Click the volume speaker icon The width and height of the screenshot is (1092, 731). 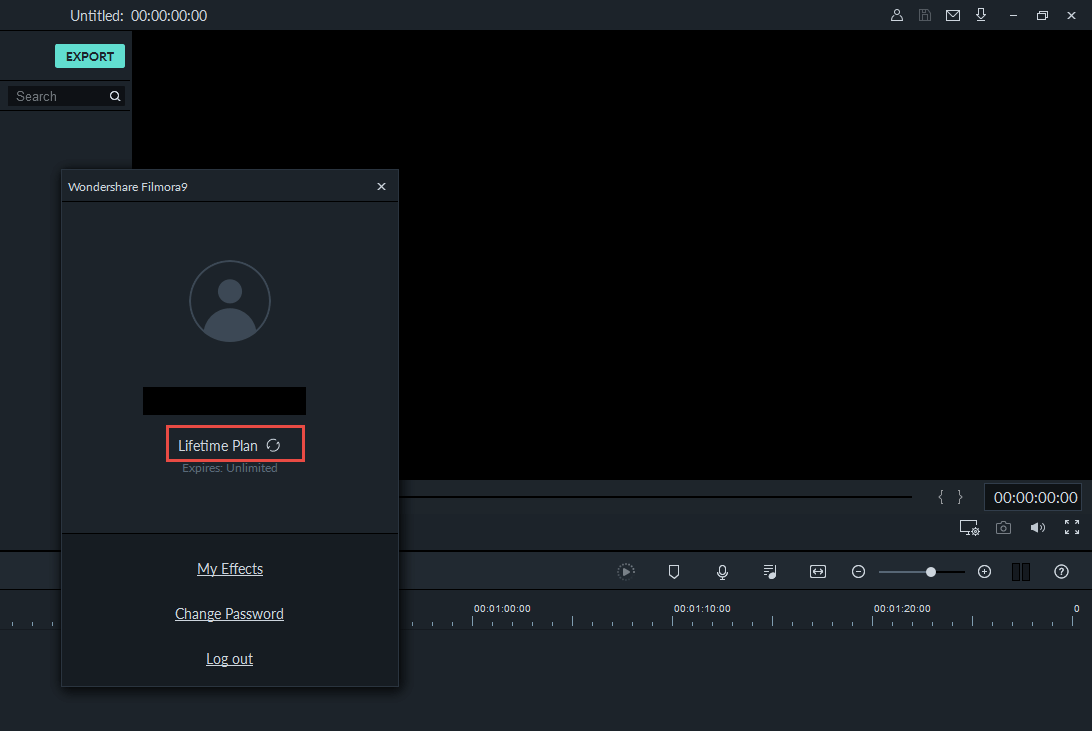1038,528
